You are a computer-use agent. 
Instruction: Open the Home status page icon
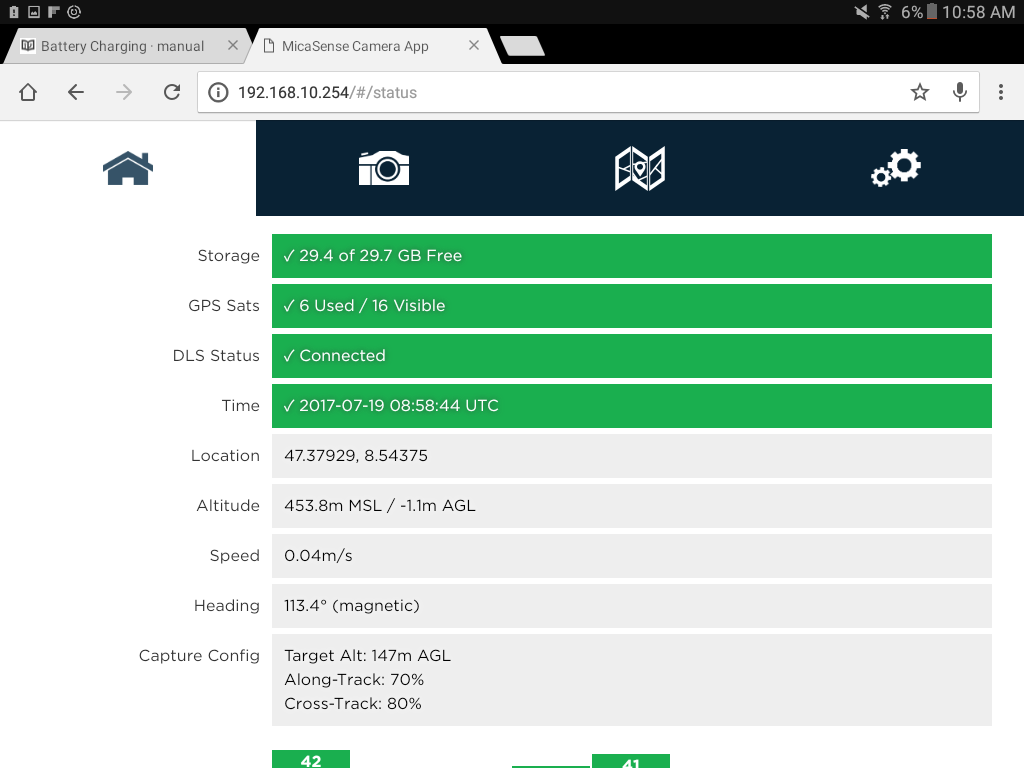127,168
